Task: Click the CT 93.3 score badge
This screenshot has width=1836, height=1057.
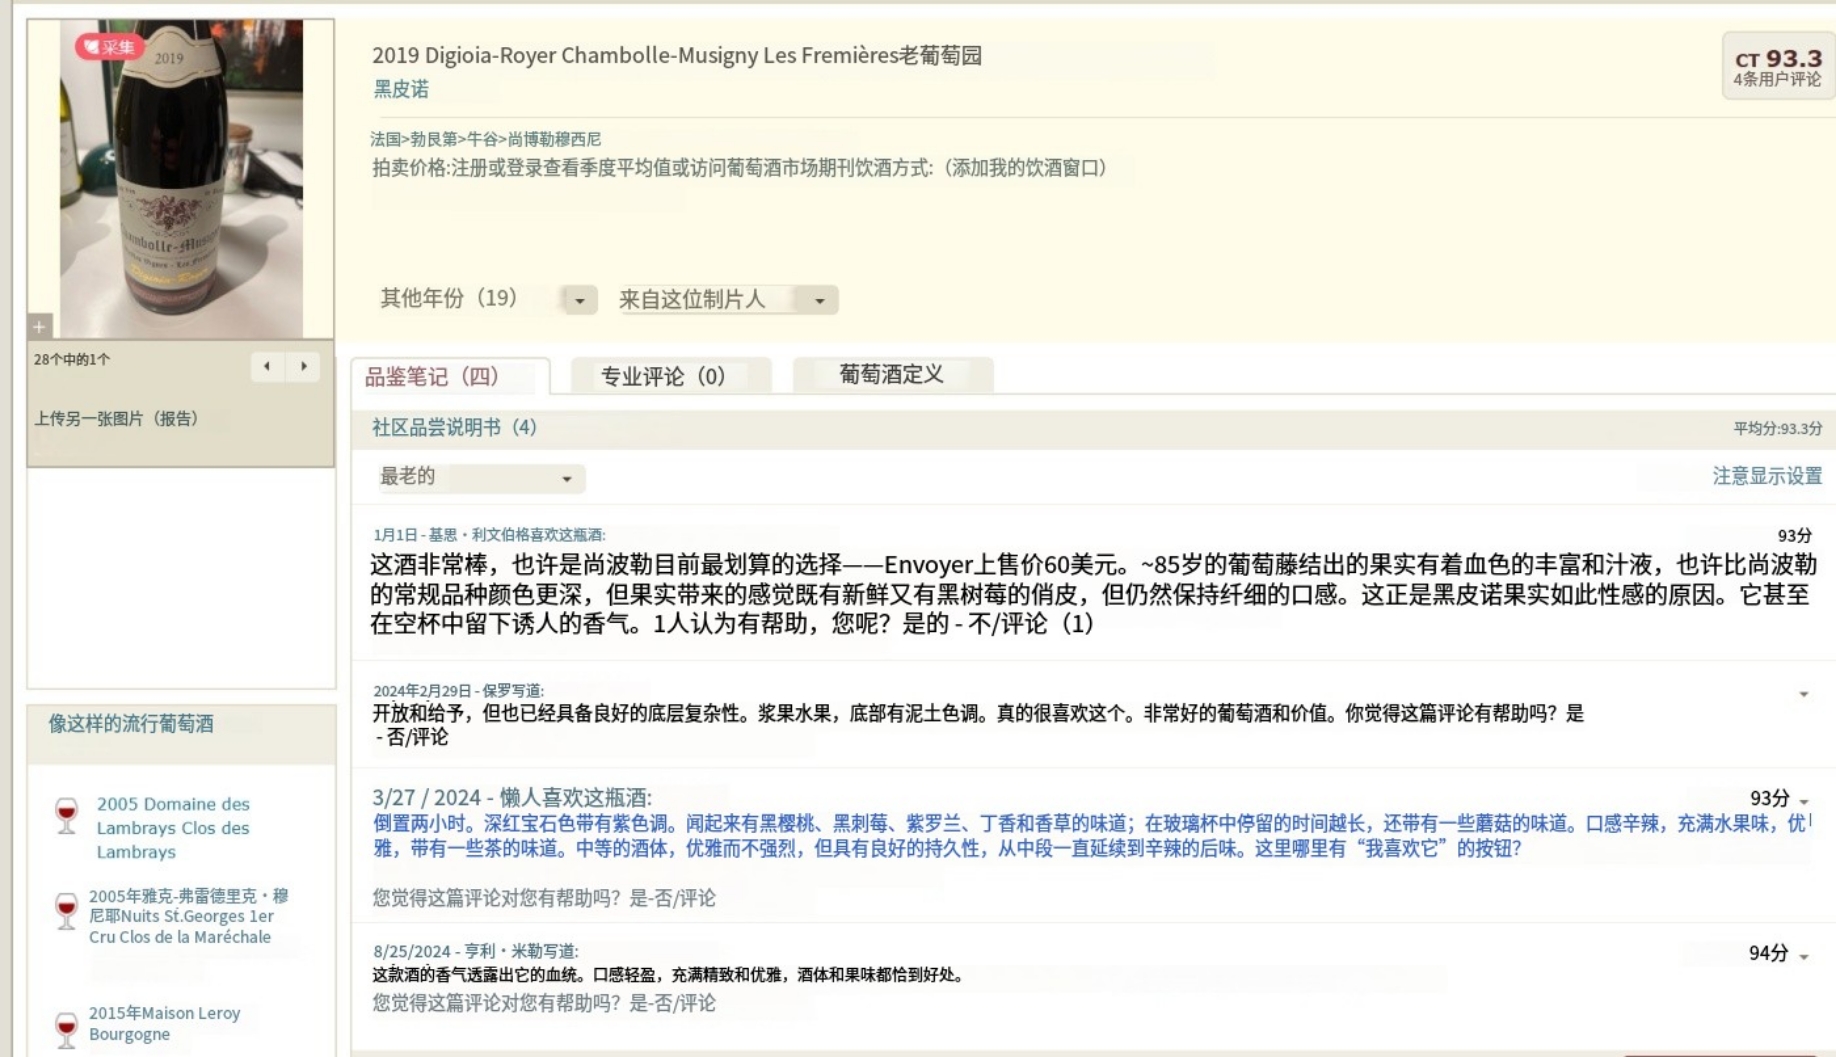Action: [x=1777, y=67]
